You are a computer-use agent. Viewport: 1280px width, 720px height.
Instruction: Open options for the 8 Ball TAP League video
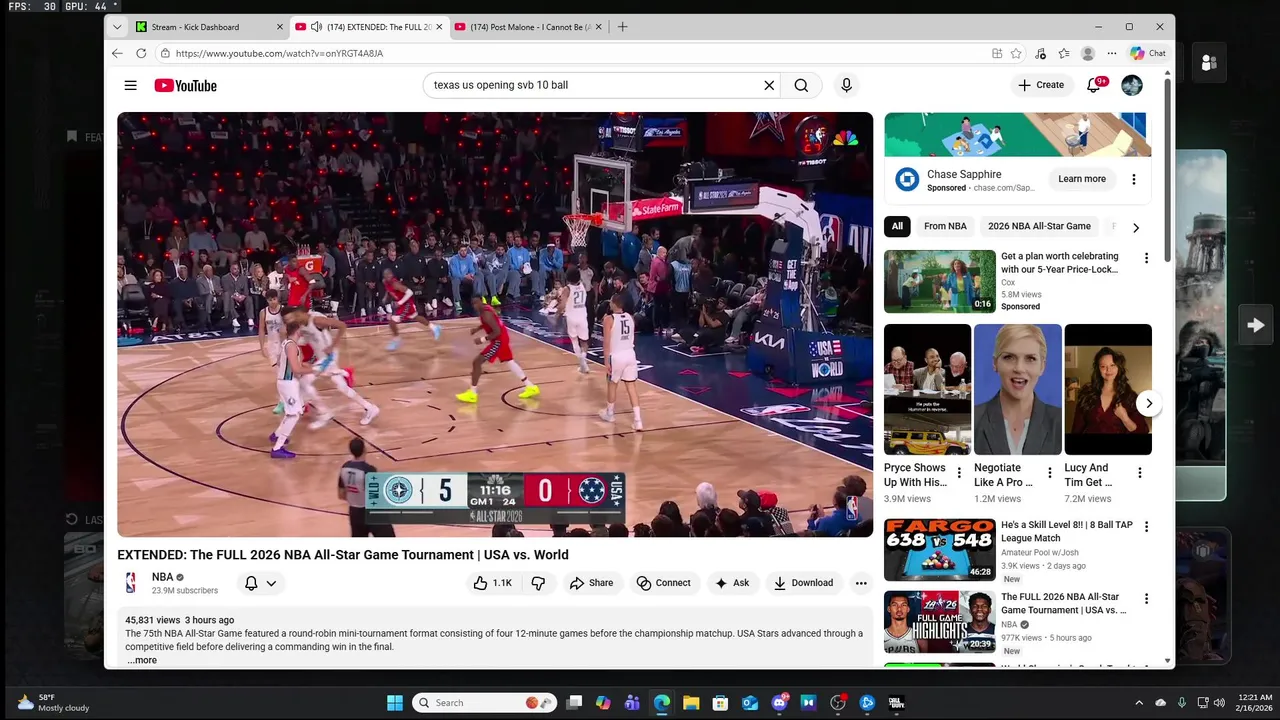click(x=1146, y=526)
